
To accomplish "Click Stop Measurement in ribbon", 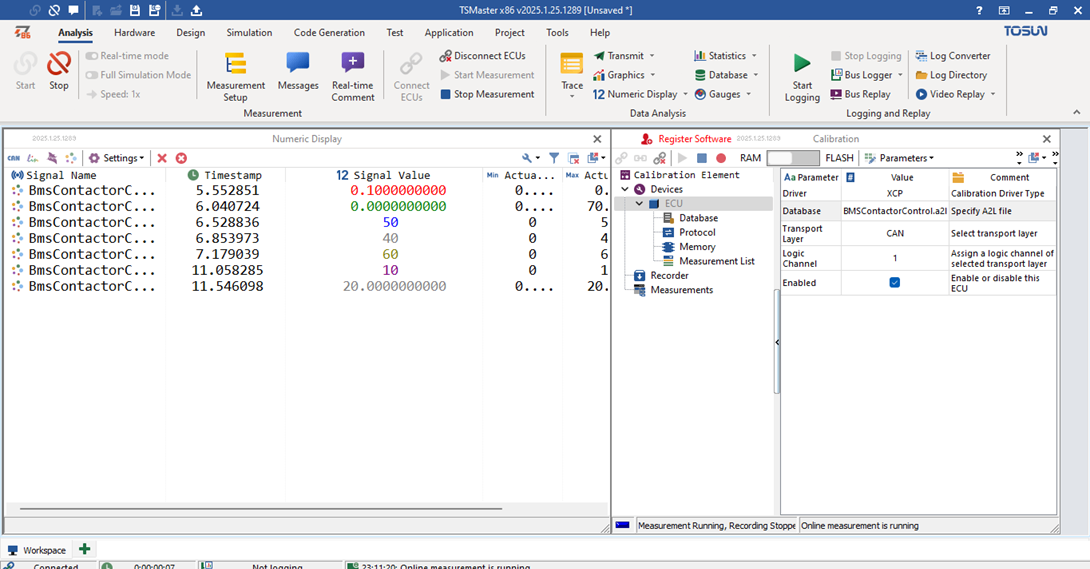I will click(487, 94).
